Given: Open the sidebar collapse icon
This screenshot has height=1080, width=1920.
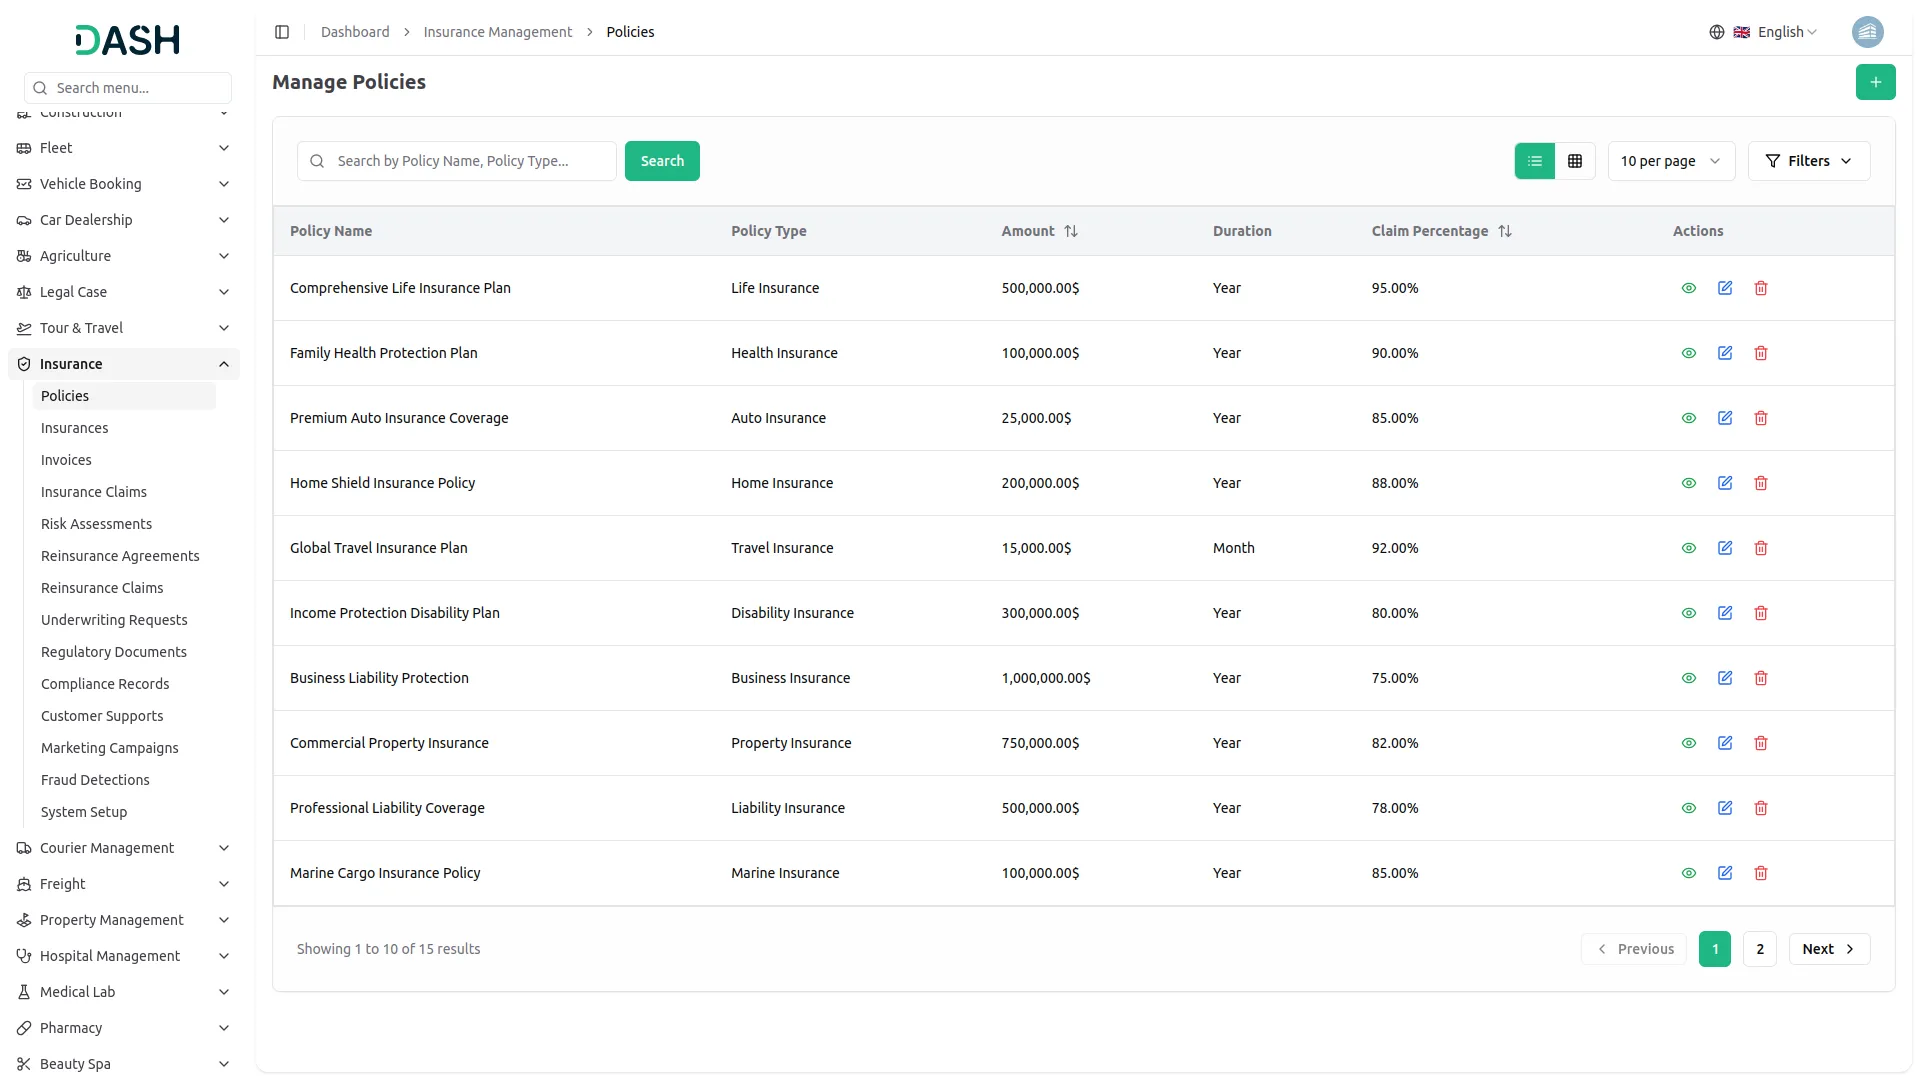Looking at the screenshot, I should click(x=281, y=31).
